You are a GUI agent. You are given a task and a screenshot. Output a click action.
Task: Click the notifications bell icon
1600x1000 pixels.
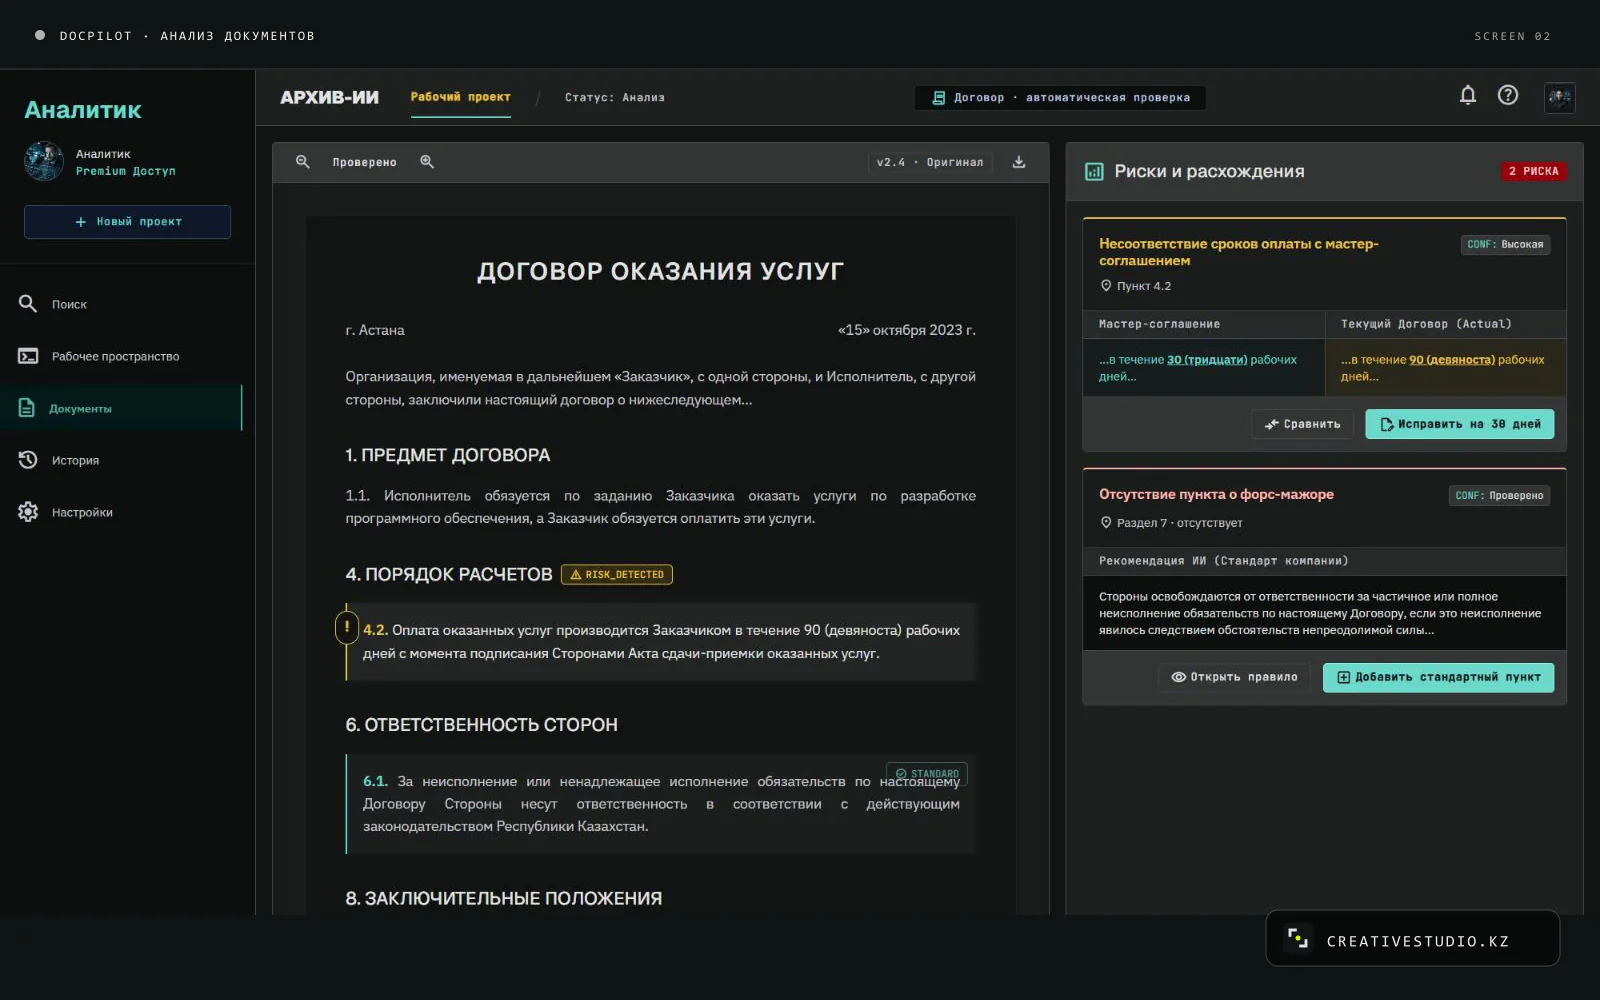pyautogui.click(x=1467, y=96)
